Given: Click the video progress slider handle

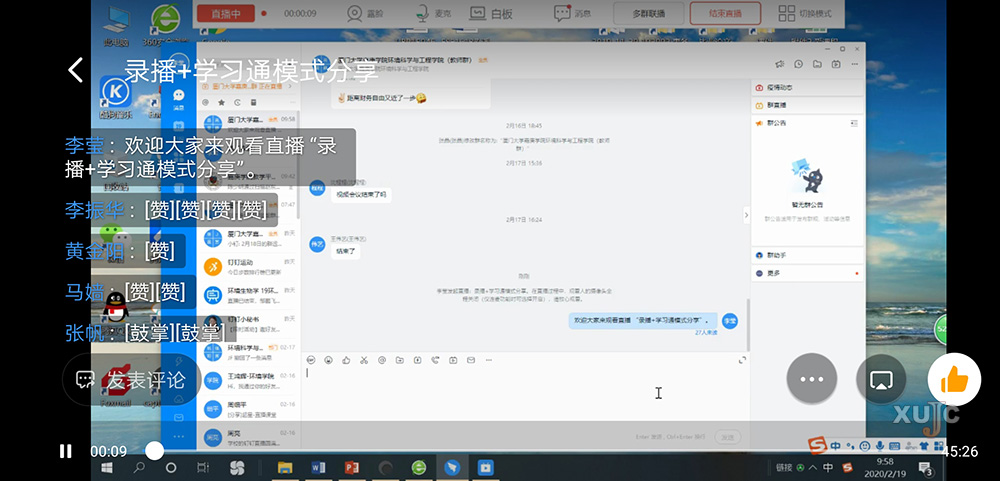Looking at the screenshot, I should pos(154,451).
